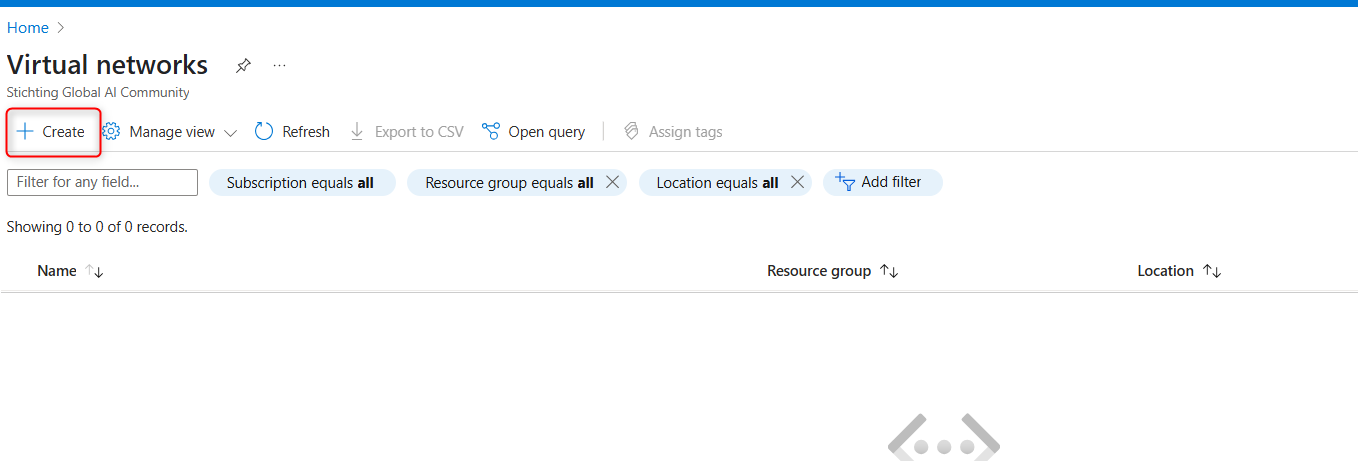Viewport: 1358px width, 461px height.
Task: Click the Assign tags icon
Action: click(631, 132)
